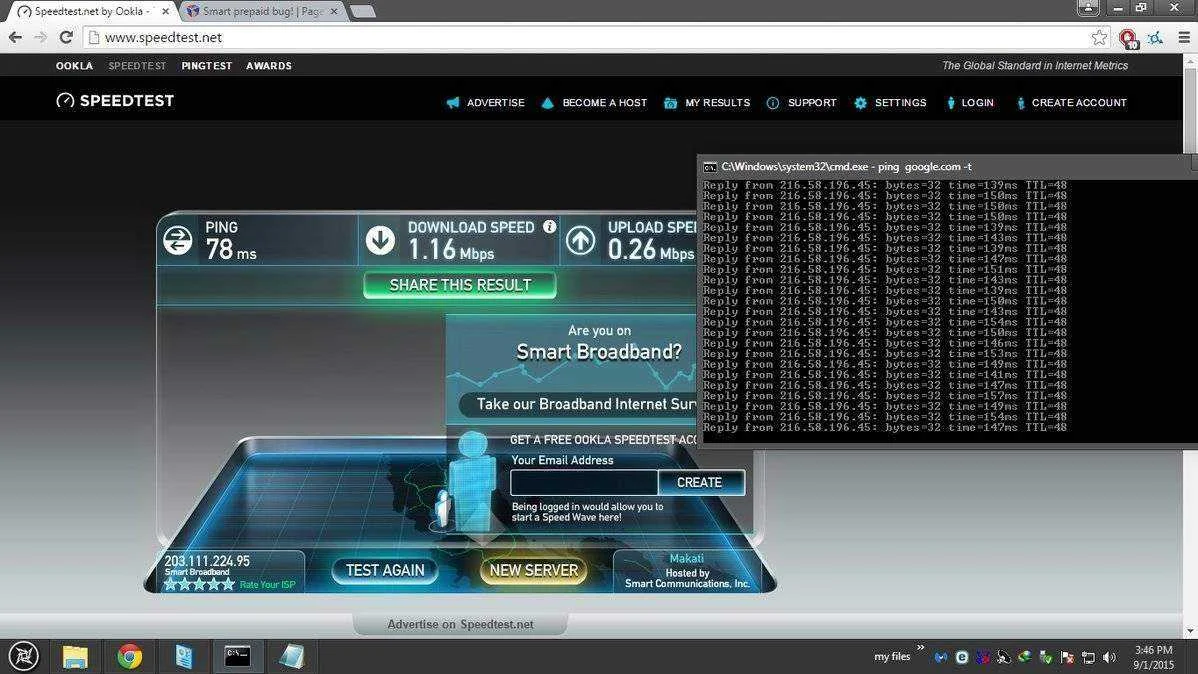
Task: Click the volume speaker tray icon
Action: (1109, 657)
